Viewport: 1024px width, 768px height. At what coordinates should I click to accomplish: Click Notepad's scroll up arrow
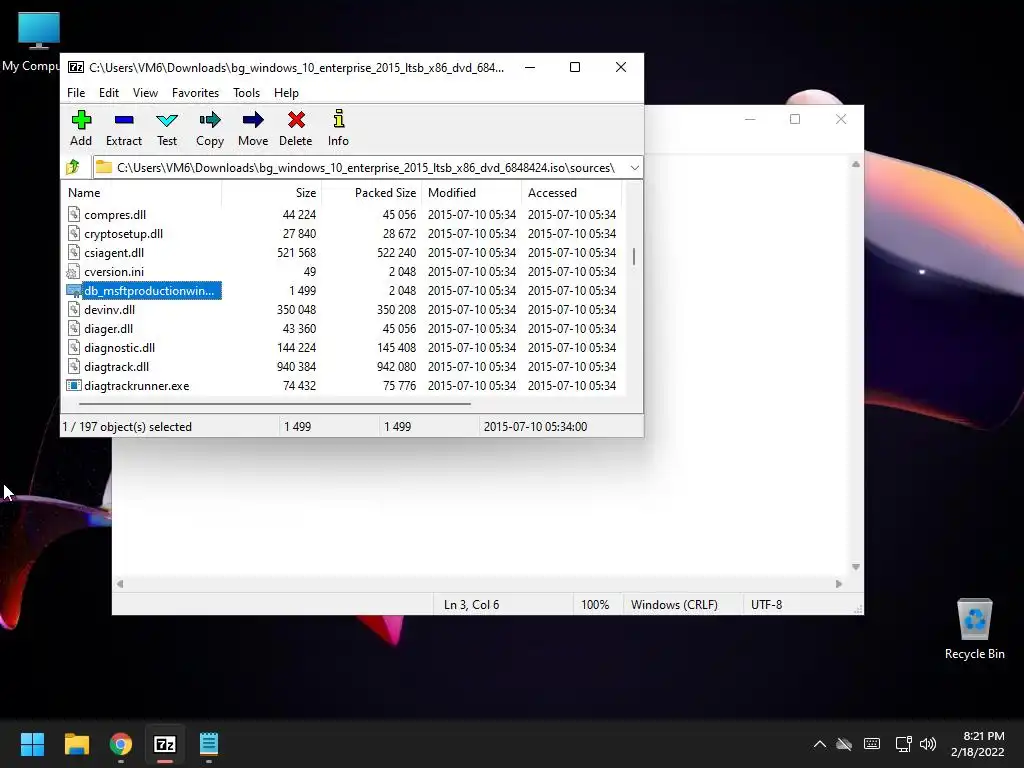tap(856, 165)
